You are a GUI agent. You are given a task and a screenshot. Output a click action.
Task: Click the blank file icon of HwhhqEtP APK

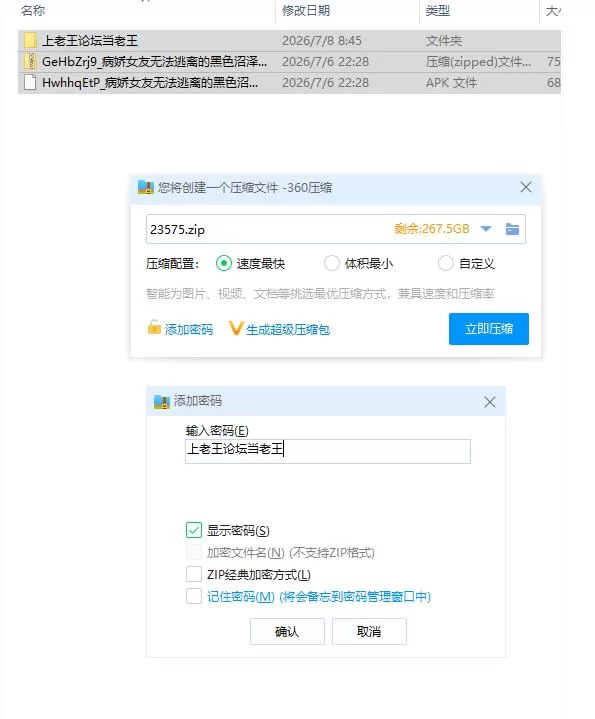(30, 83)
